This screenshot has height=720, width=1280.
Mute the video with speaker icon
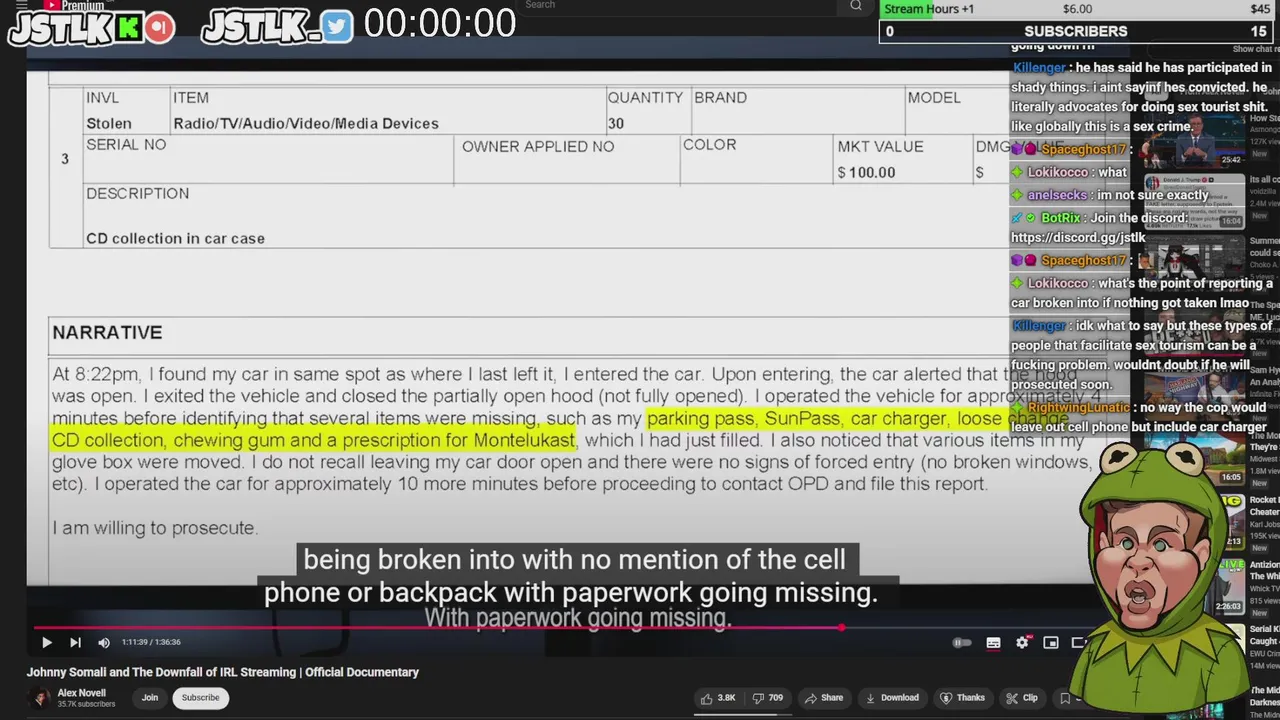point(104,642)
